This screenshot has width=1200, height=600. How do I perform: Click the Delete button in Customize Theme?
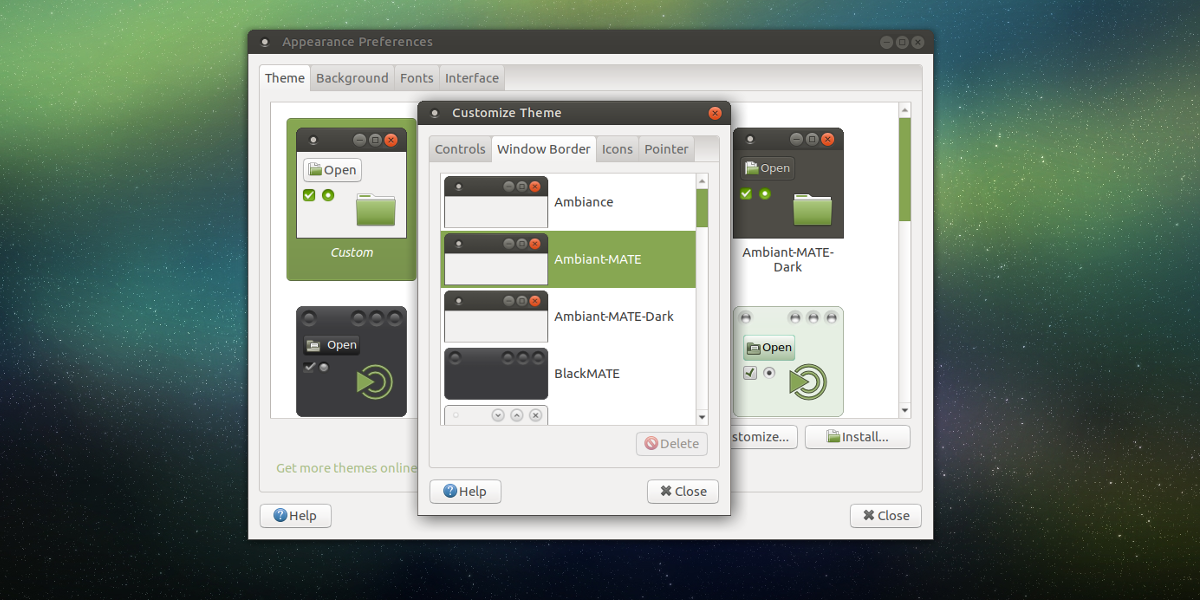pyautogui.click(x=672, y=444)
